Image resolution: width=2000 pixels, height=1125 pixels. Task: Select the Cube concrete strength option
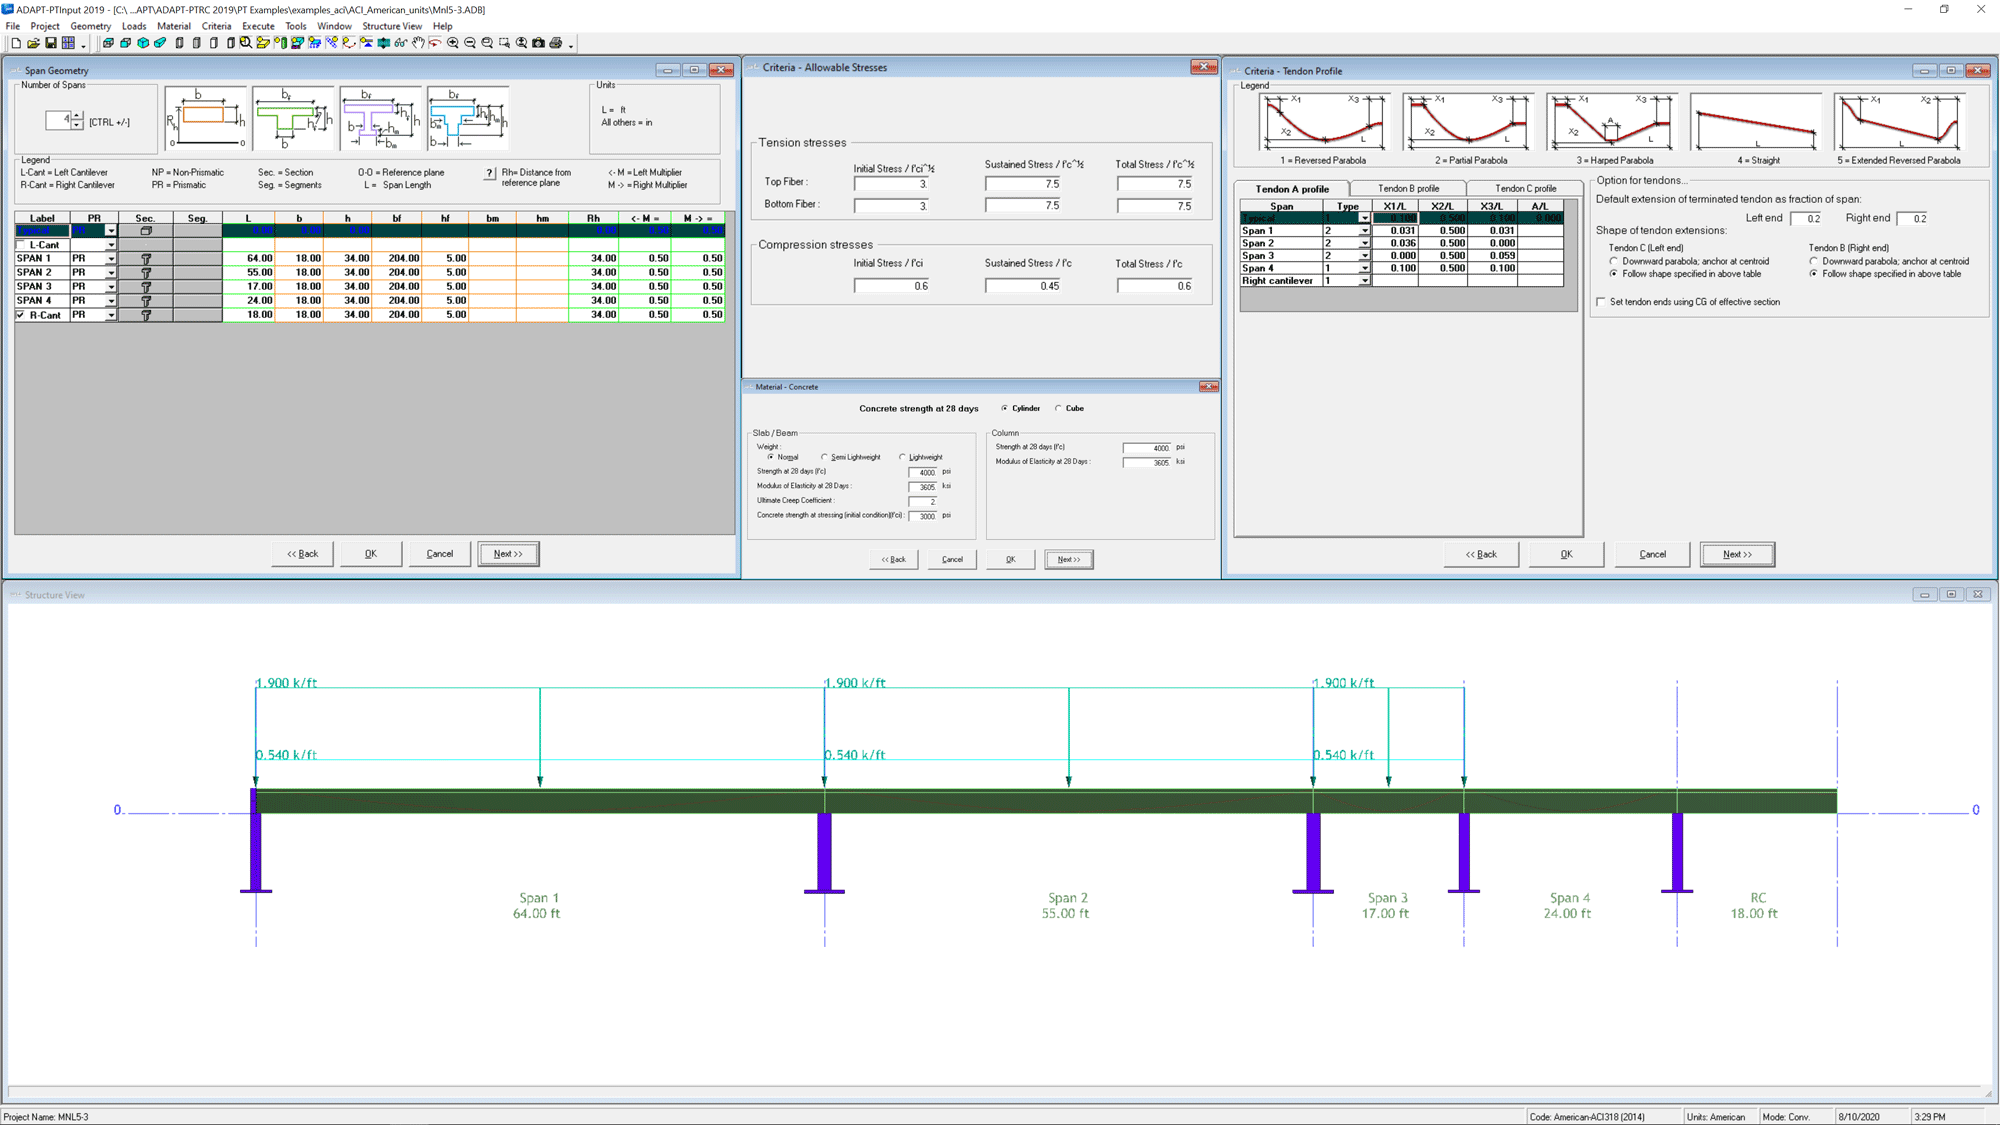[1058, 408]
